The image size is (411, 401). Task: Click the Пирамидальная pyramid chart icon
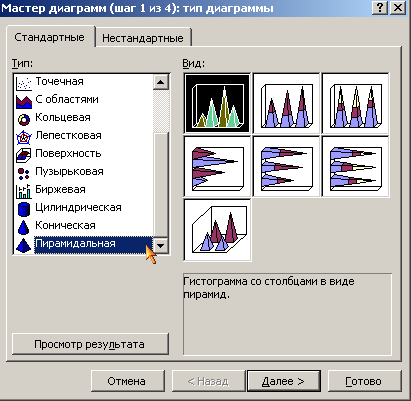click(24, 245)
